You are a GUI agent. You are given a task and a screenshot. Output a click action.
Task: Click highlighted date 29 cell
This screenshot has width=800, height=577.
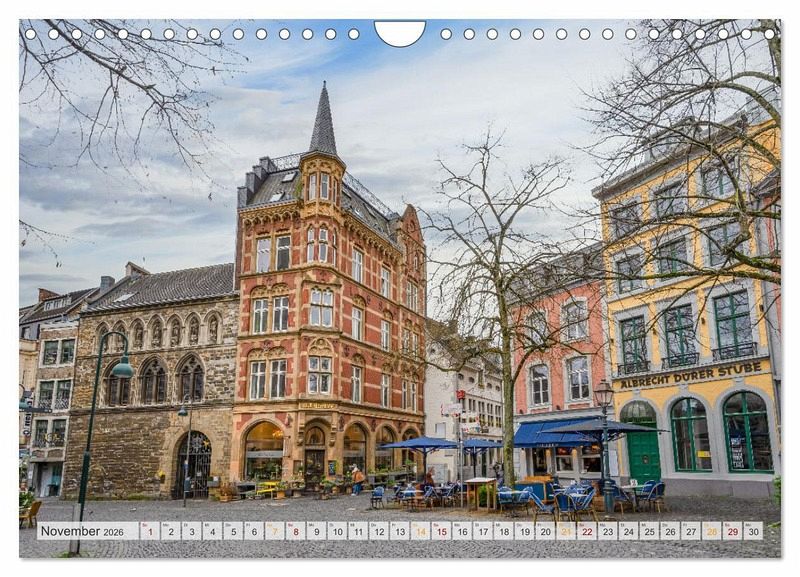(x=732, y=531)
